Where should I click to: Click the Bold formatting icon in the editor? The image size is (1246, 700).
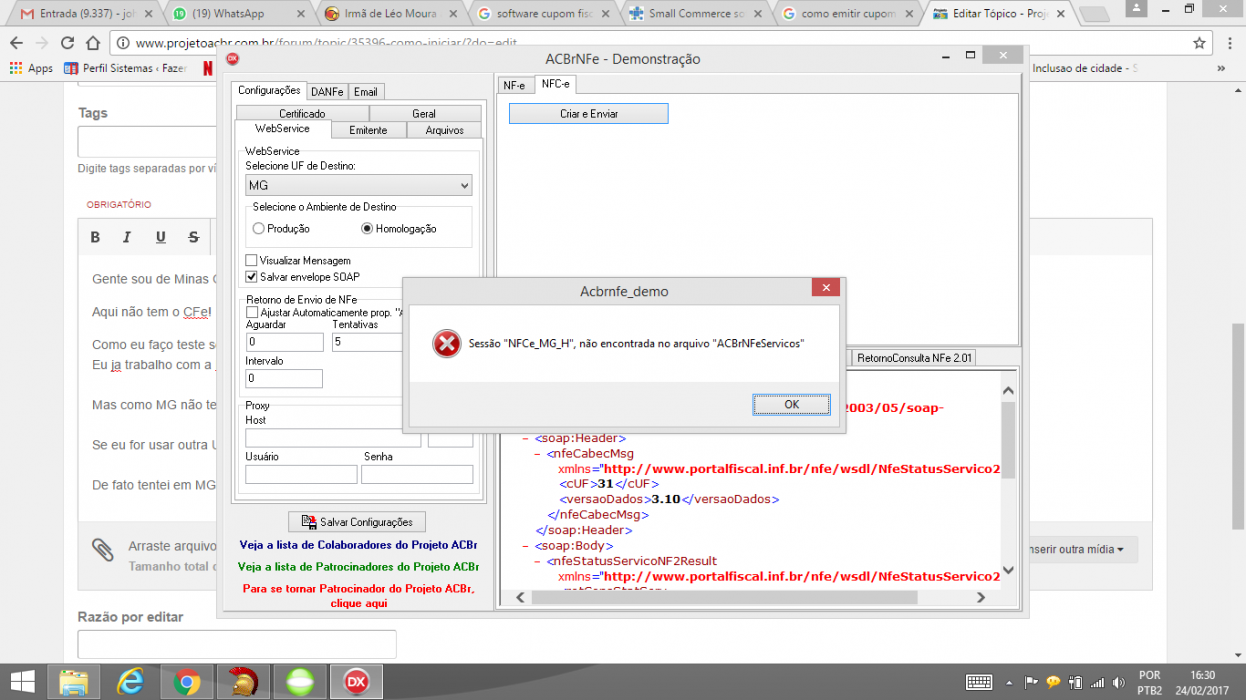95,237
